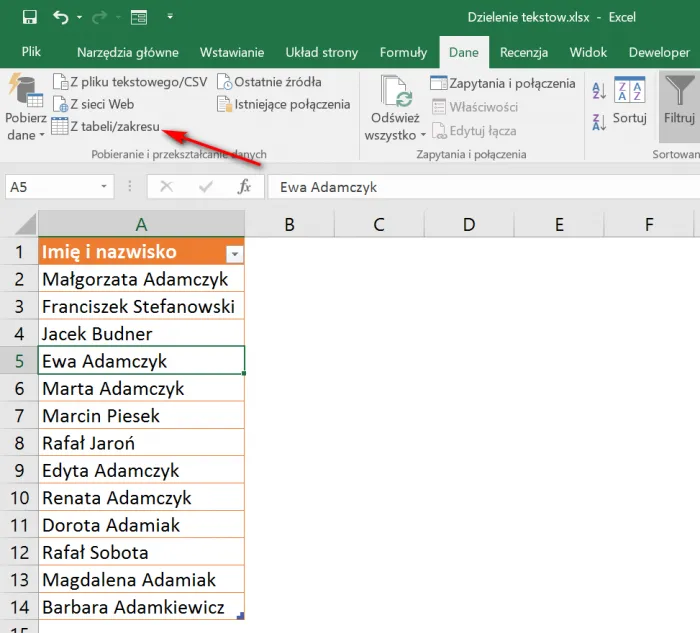Sort ascending with the A-Z icon
700x633 pixels.
click(x=599, y=91)
